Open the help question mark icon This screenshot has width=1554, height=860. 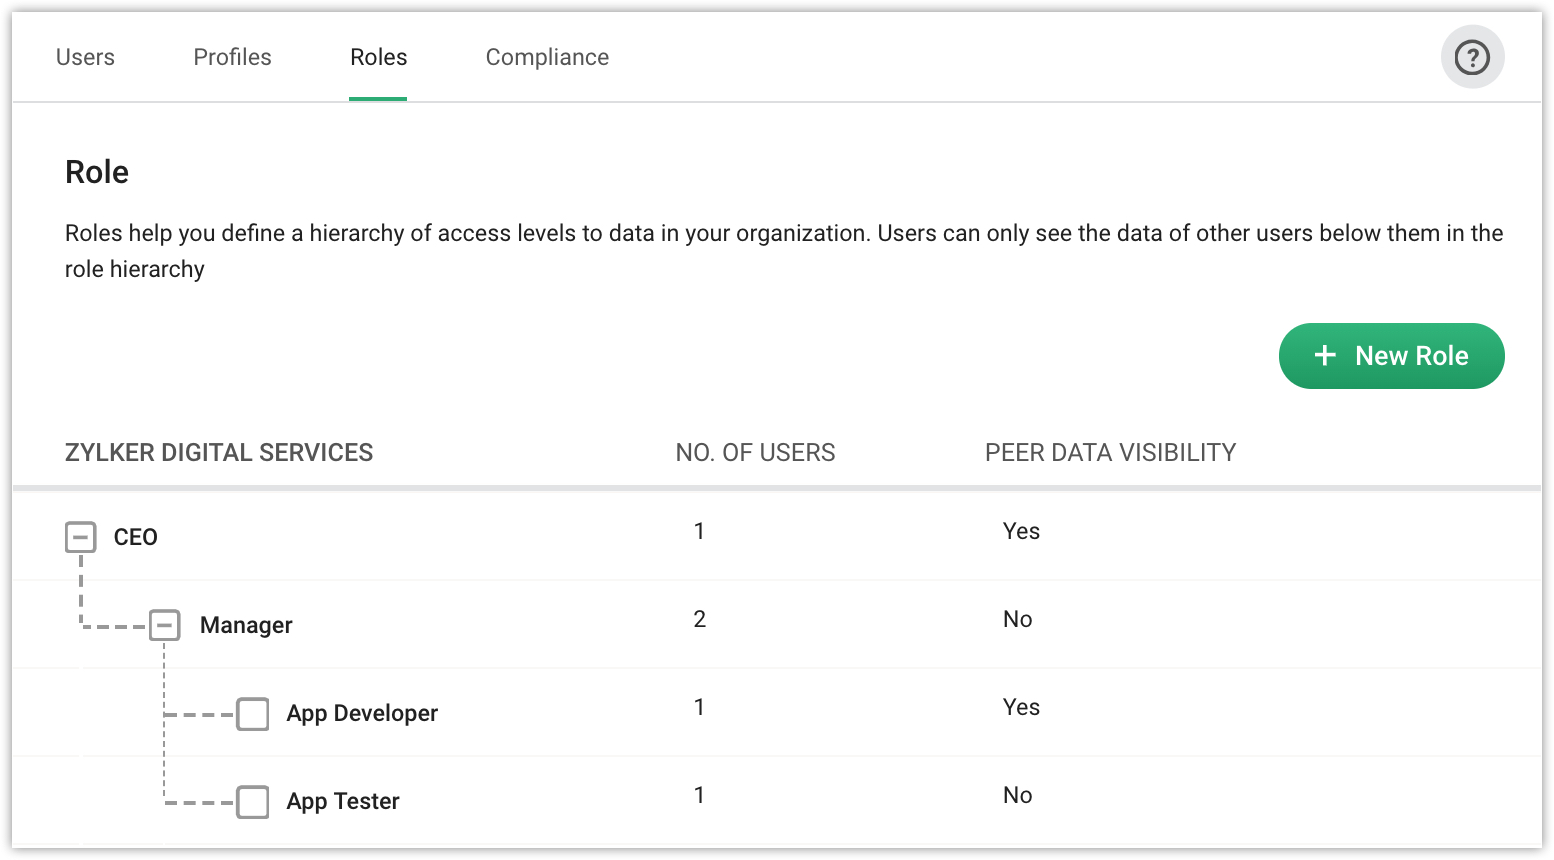(x=1472, y=57)
